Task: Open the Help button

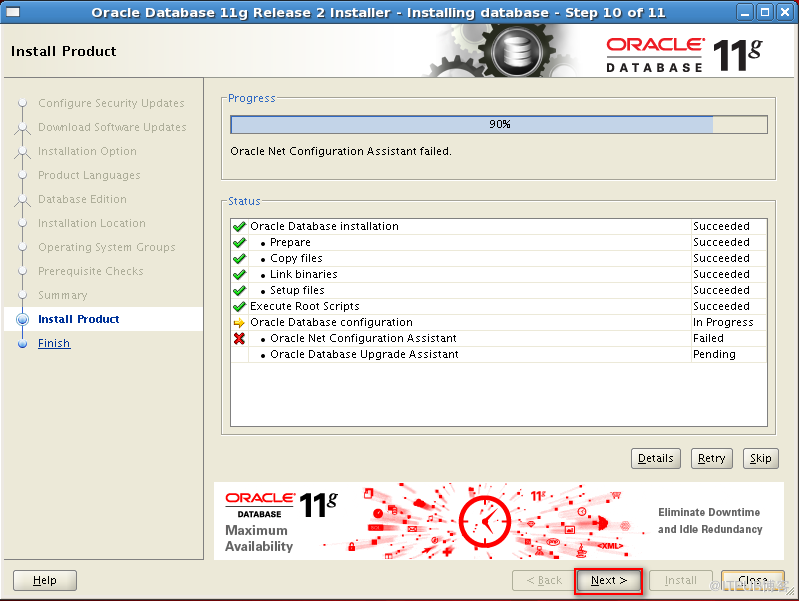Action: pos(45,581)
